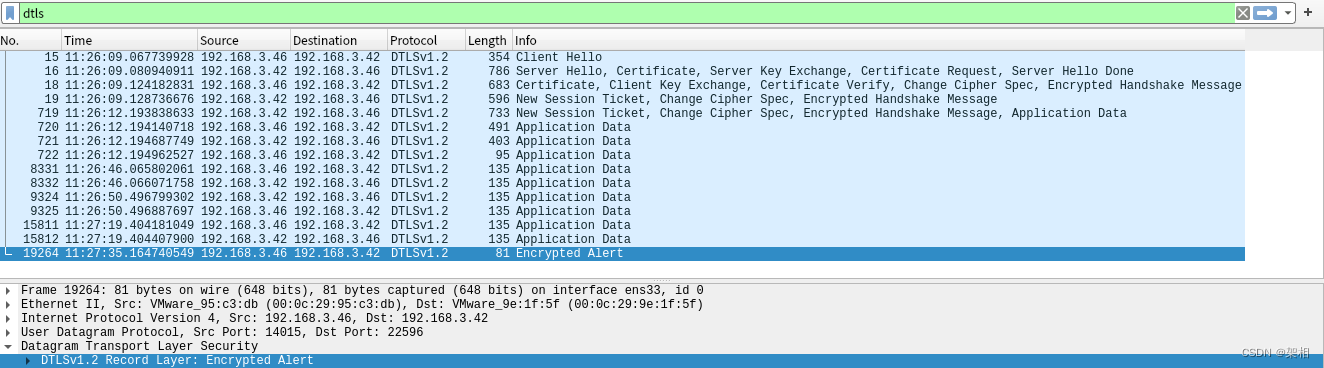Add a filter button with plus icon
Screen dimensions: 1324x368
pos(1308,12)
